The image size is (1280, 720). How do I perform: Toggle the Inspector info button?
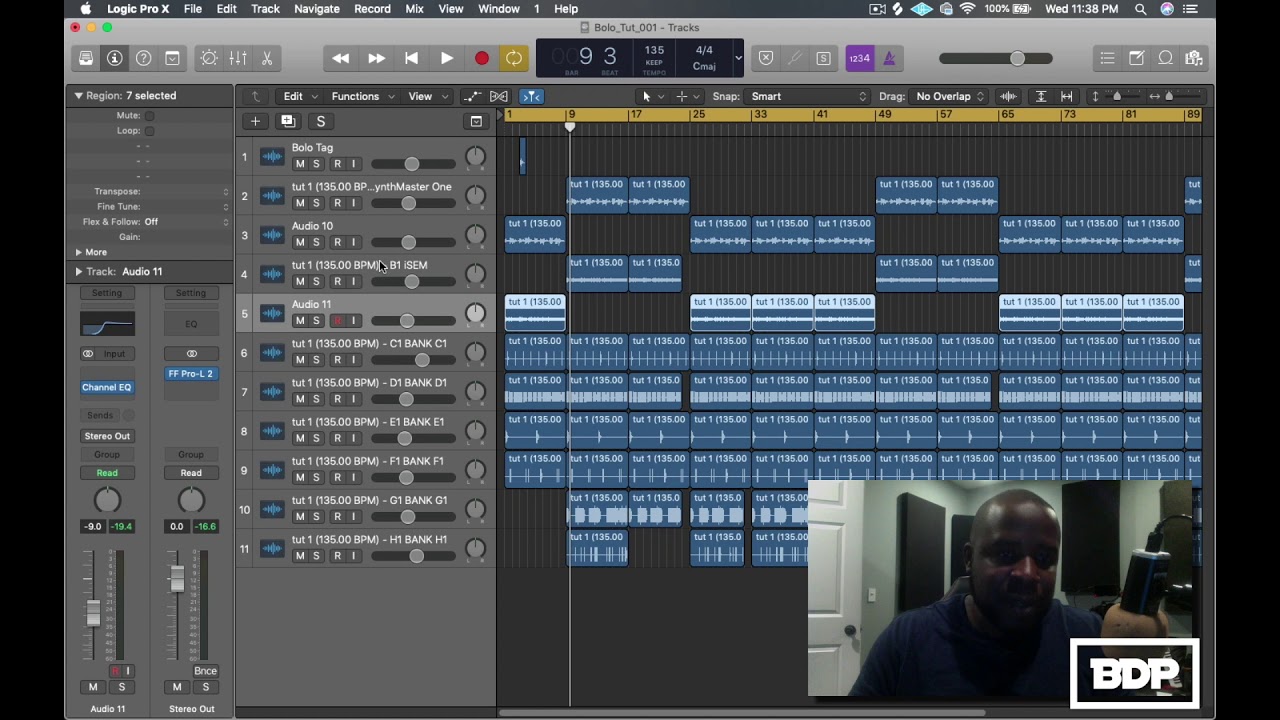(x=115, y=58)
